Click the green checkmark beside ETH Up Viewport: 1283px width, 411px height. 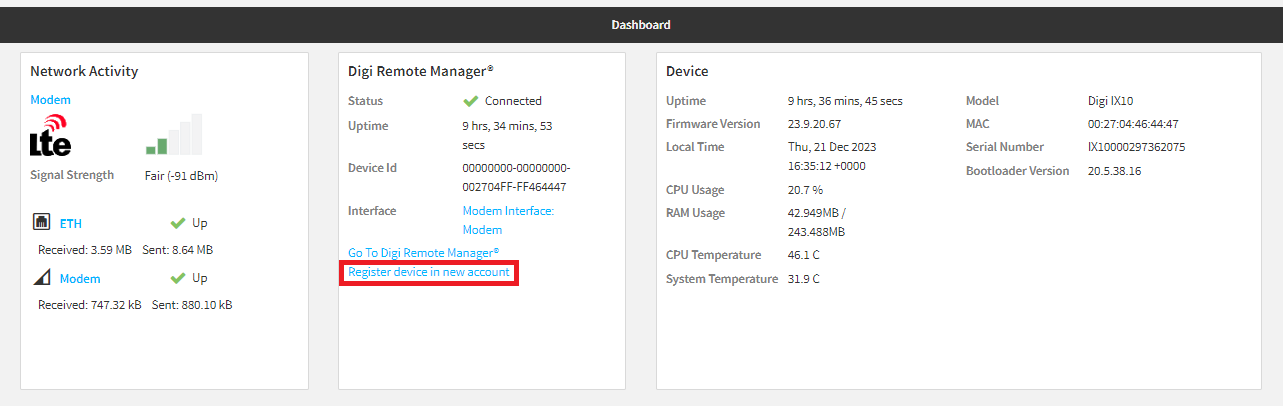tap(178, 223)
